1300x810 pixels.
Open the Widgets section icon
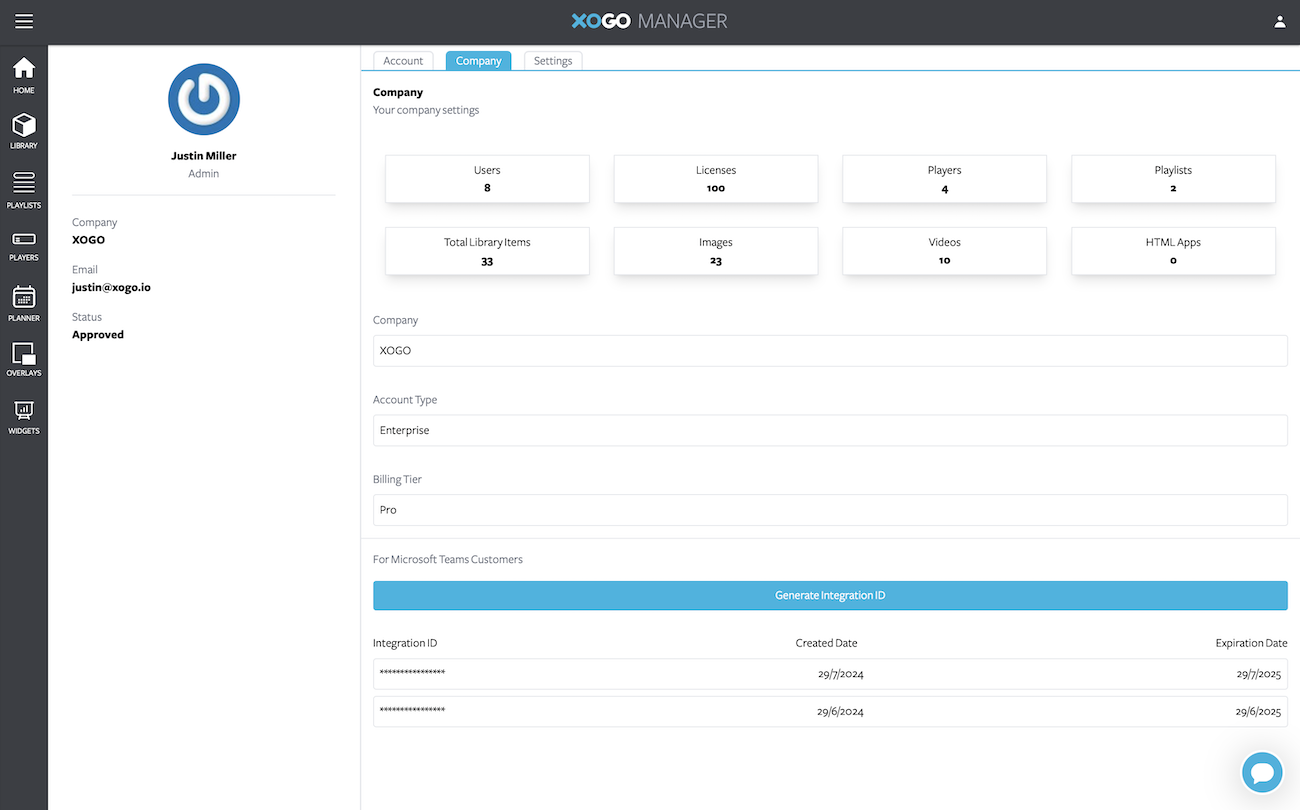coord(23,415)
